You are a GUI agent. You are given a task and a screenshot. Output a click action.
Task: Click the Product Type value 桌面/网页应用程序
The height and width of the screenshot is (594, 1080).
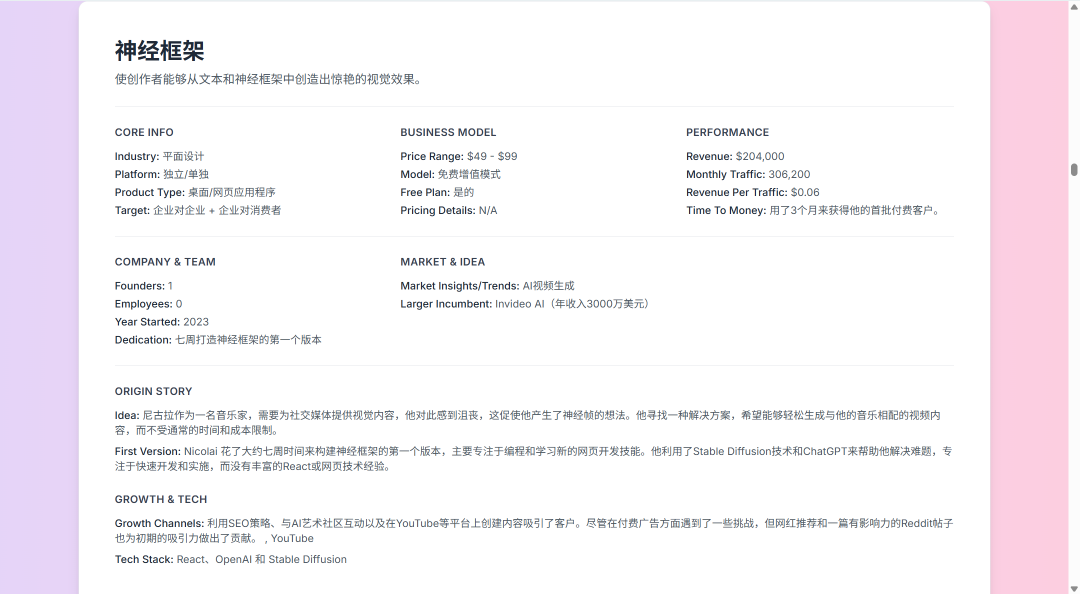pyautogui.click(x=231, y=192)
